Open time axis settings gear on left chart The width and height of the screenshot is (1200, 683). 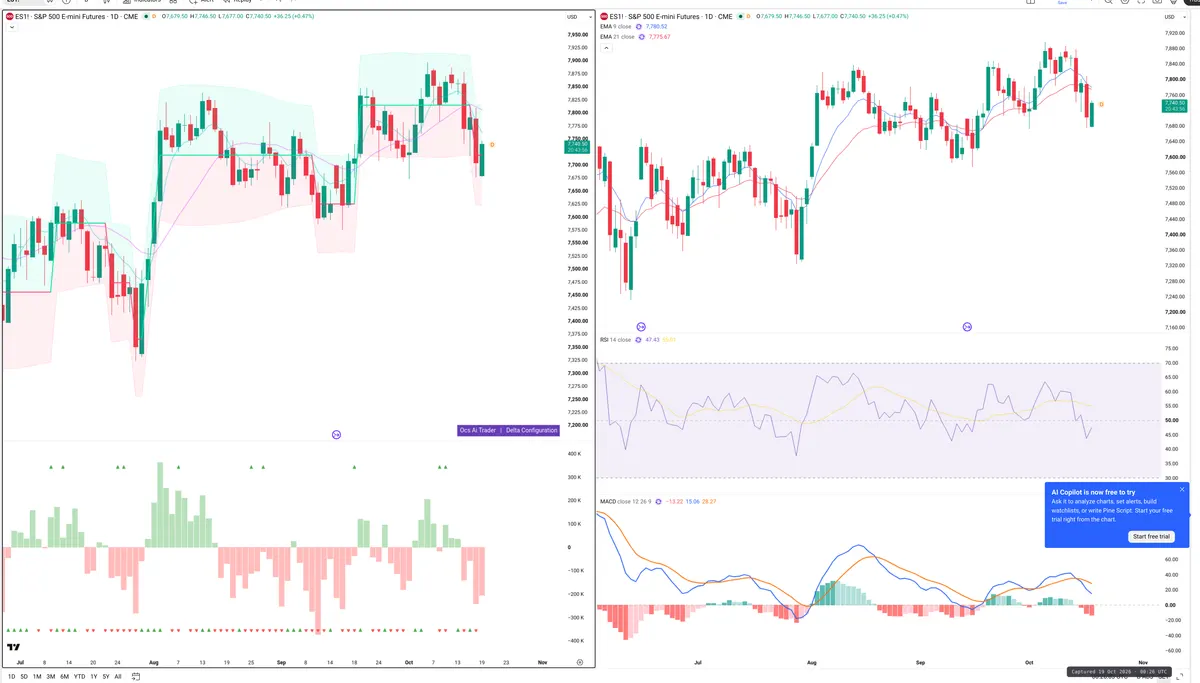[580, 662]
